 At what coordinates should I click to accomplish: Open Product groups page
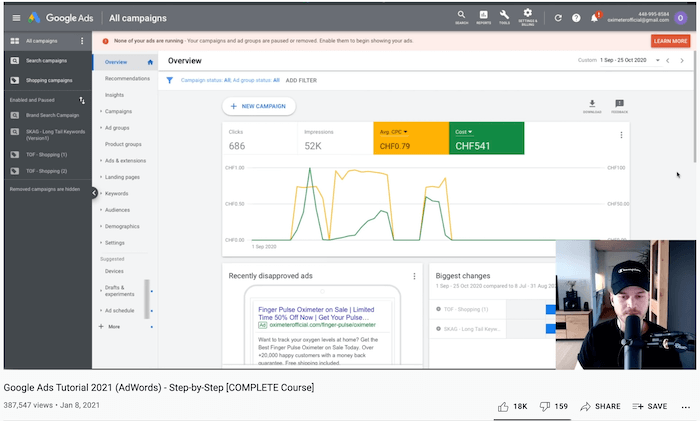(x=123, y=145)
